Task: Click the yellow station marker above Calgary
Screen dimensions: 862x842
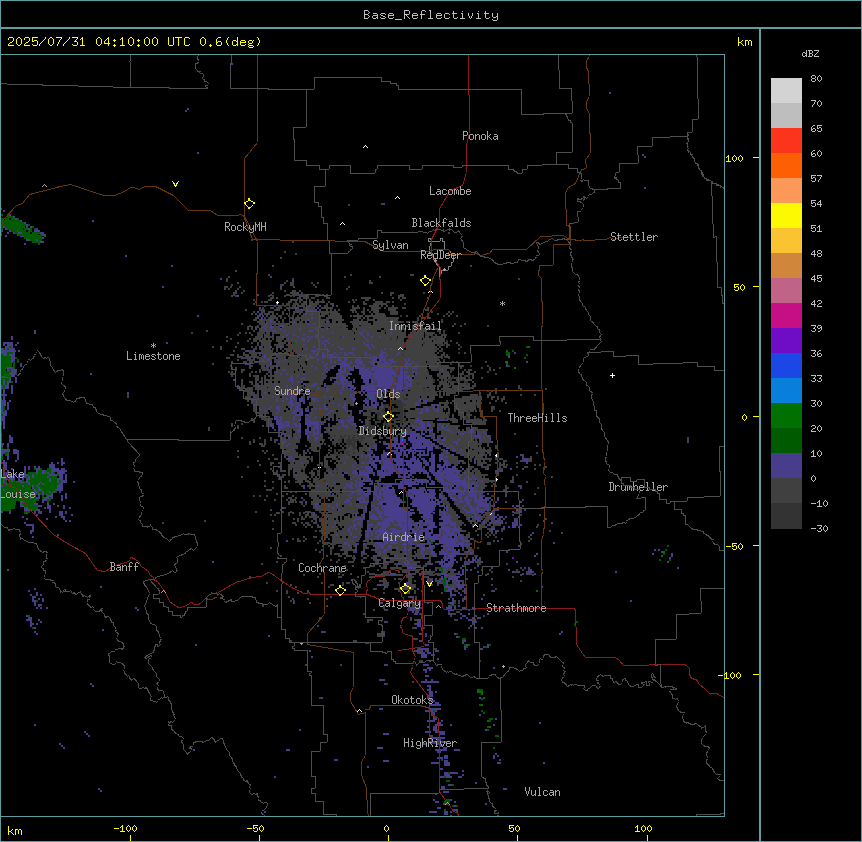Action: 405,589
